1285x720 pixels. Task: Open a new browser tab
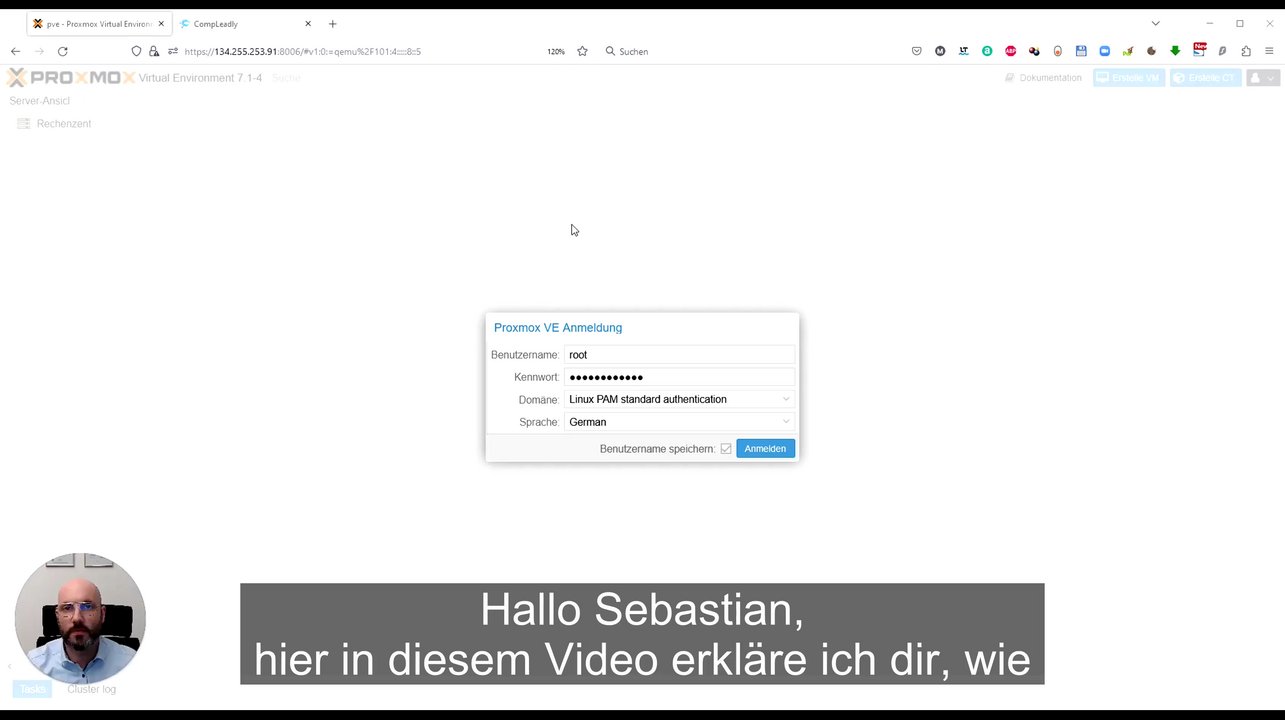[x=333, y=24]
